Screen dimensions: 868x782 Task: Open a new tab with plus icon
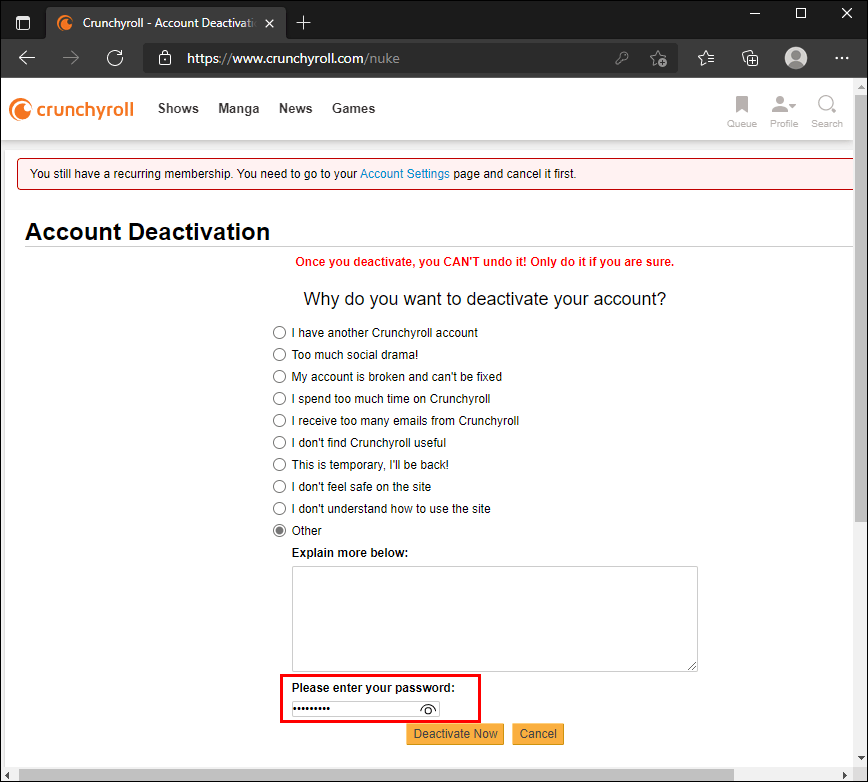(303, 23)
